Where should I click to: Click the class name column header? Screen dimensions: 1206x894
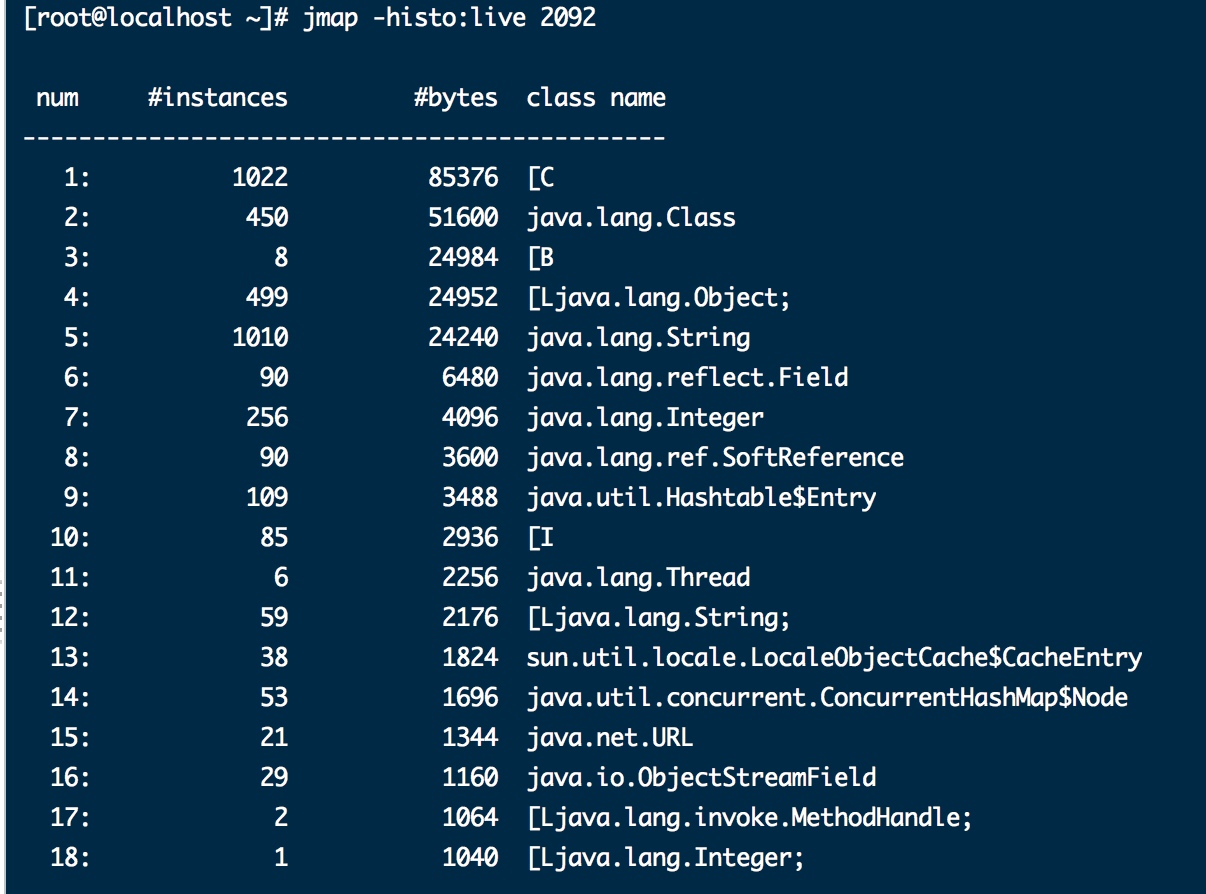(596, 98)
